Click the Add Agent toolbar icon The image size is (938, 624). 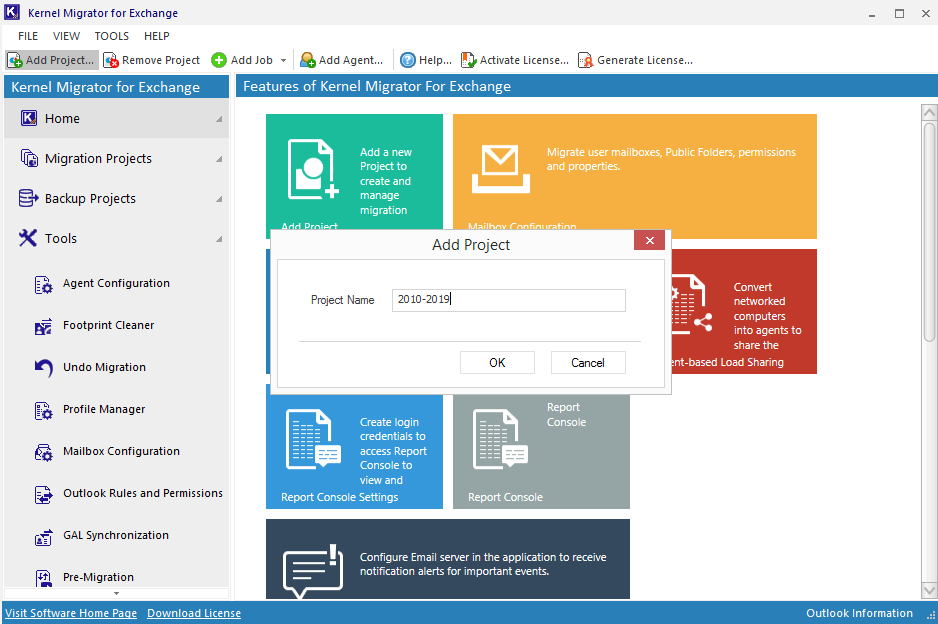tap(308, 60)
